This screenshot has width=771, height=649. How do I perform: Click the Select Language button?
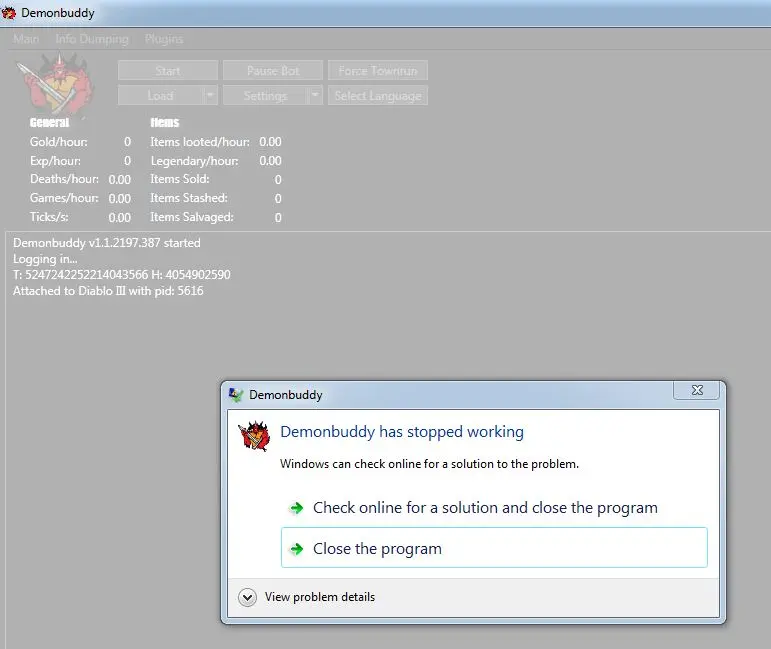click(378, 95)
